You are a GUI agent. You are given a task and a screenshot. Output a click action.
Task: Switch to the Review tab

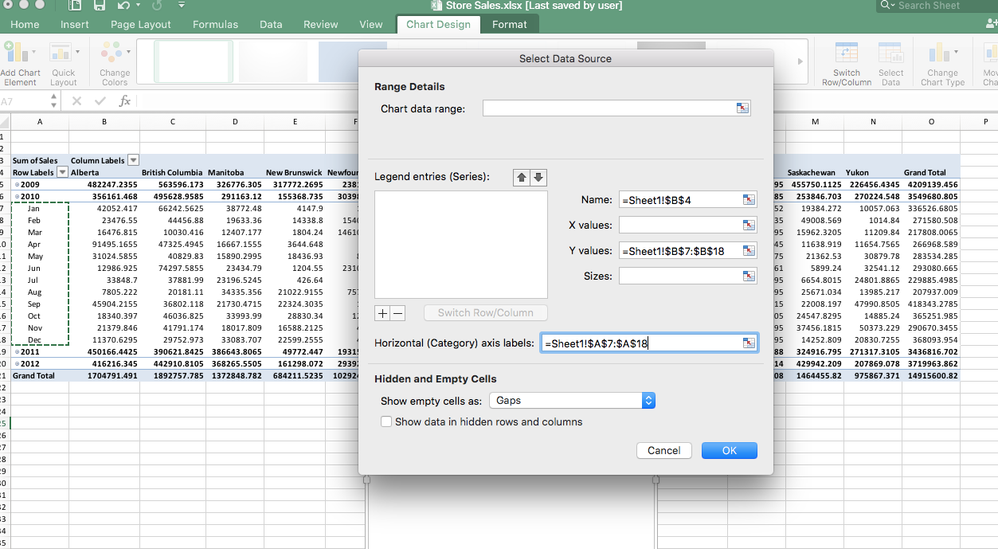point(320,24)
